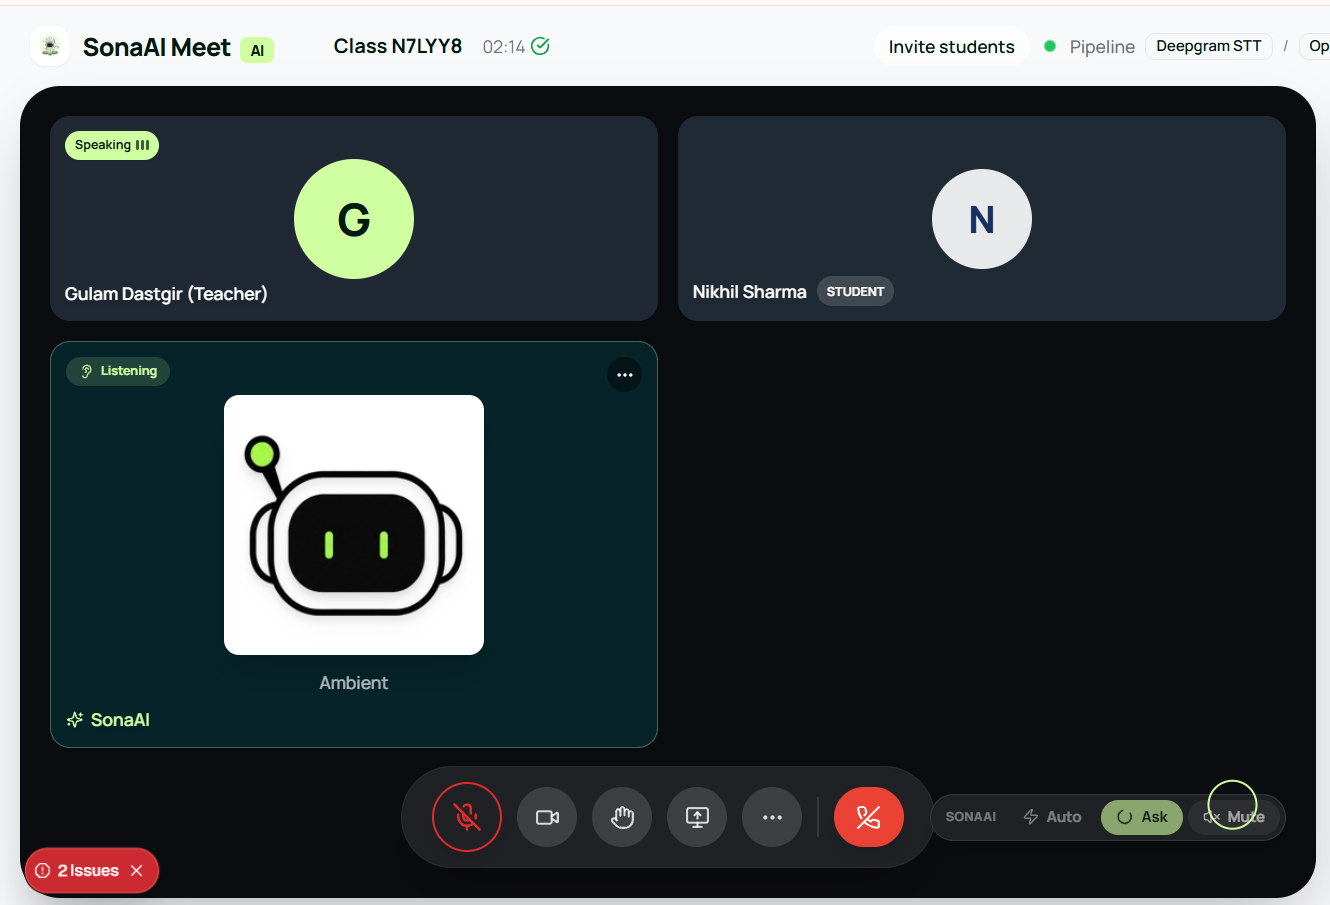
Task: Unmute the microphone in the call bar
Action: [x=467, y=817]
